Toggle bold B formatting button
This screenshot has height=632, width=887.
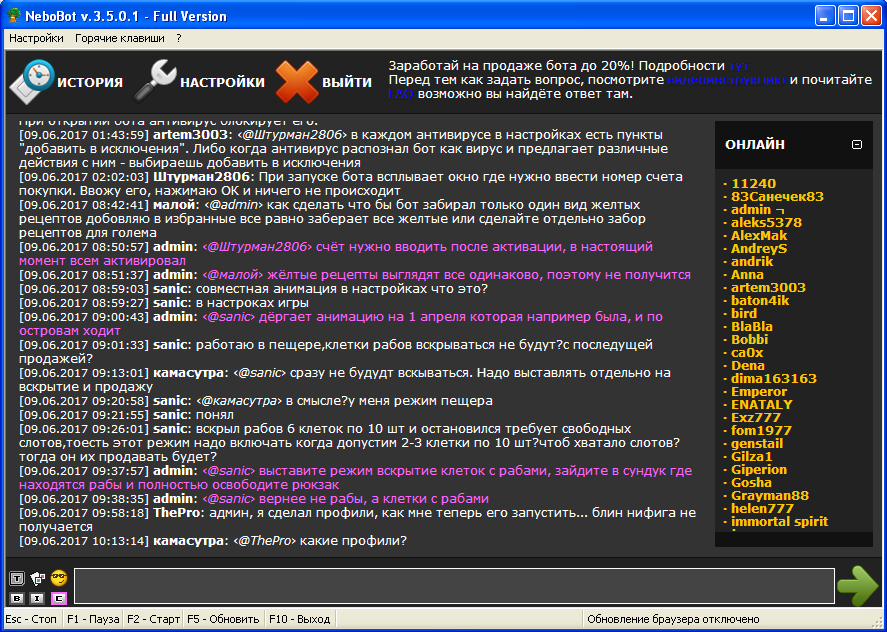pyautogui.click(x=16, y=598)
